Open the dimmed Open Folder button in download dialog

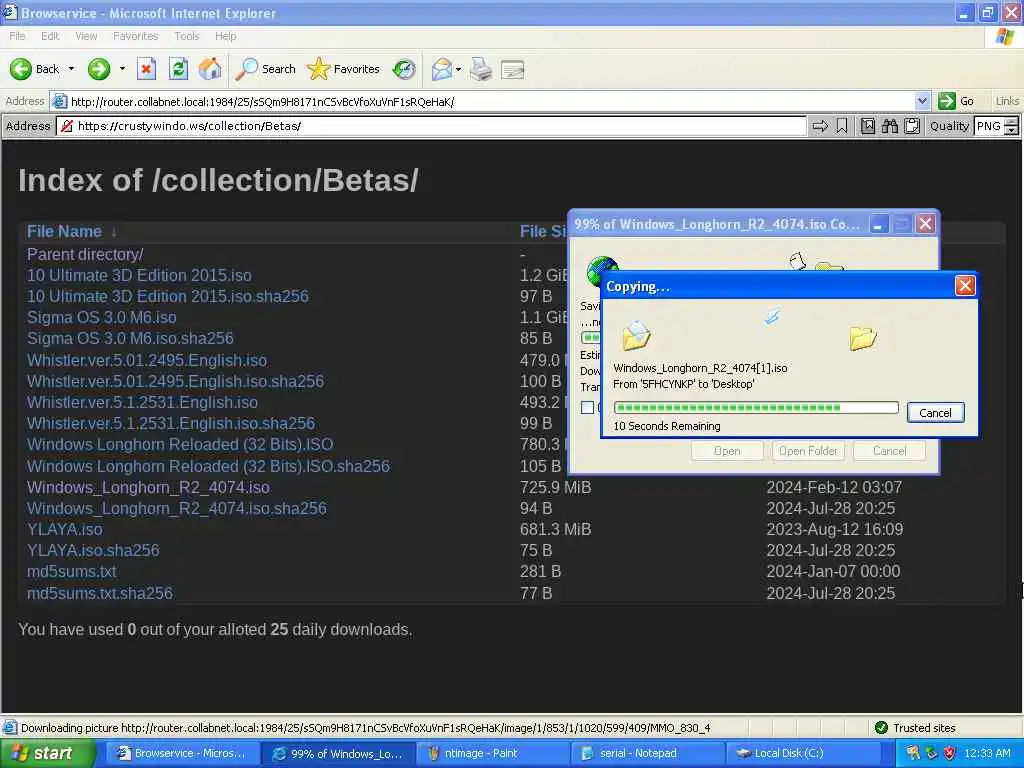(808, 451)
